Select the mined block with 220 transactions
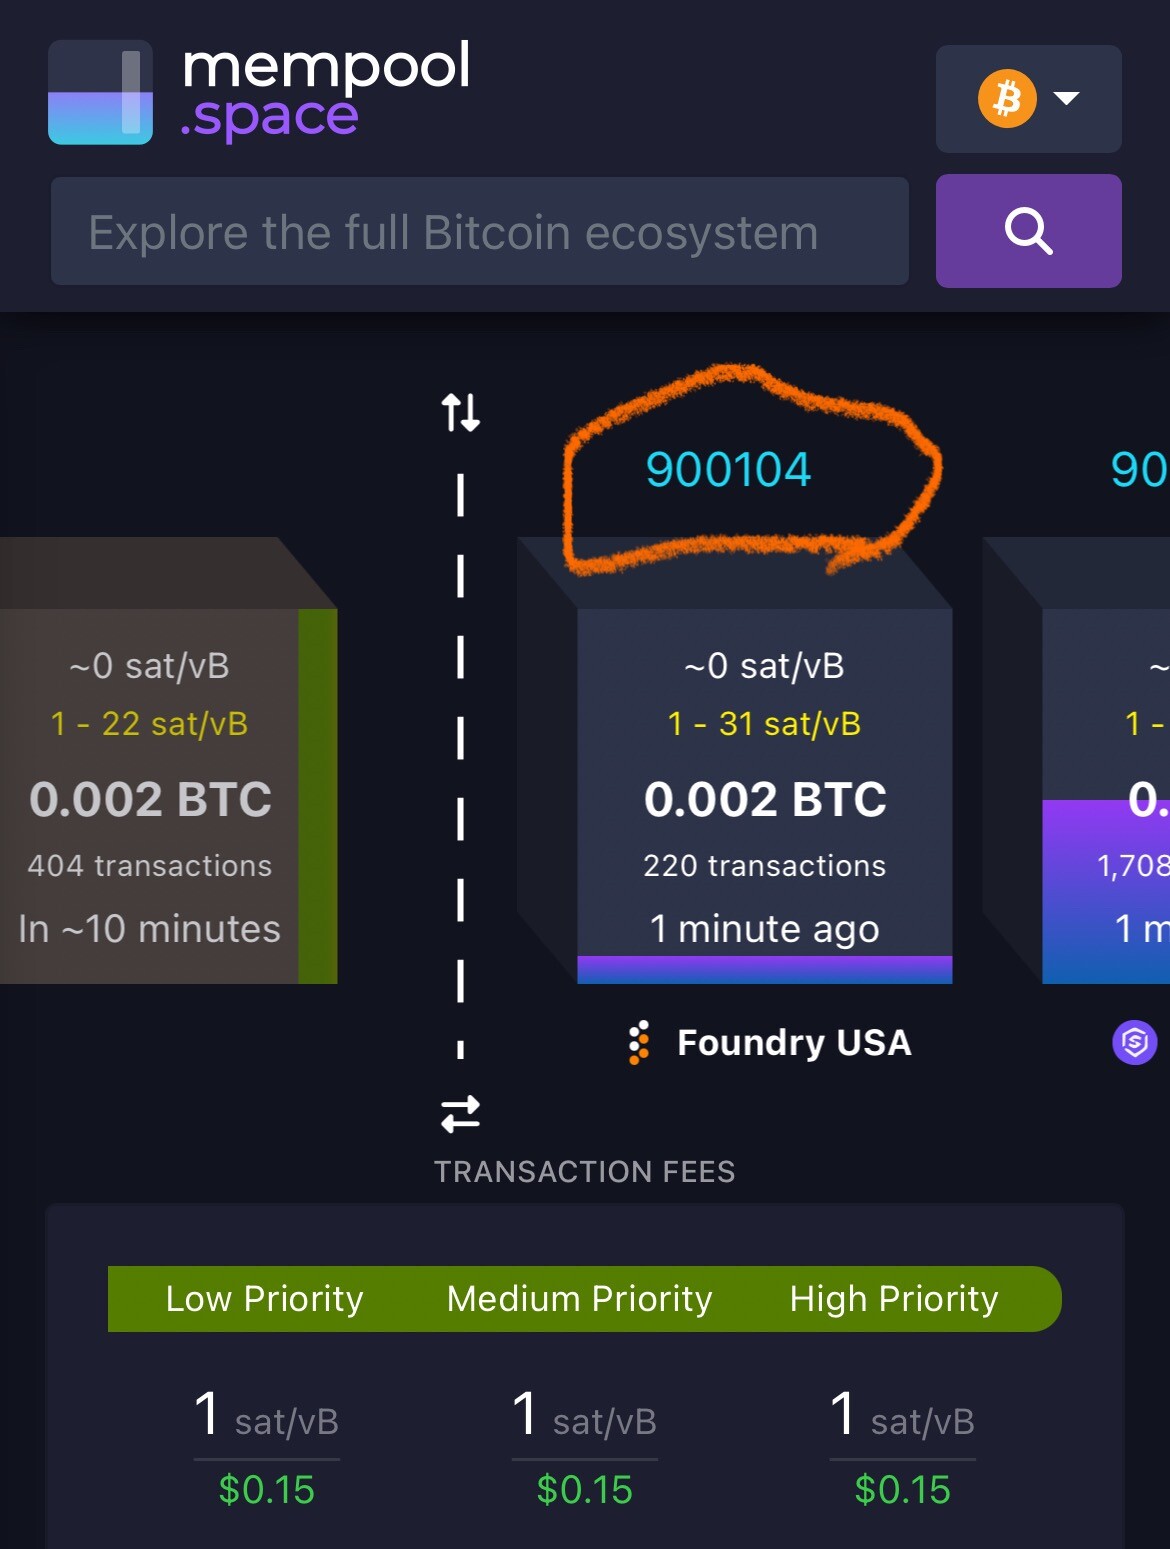Image resolution: width=1170 pixels, height=1549 pixels. coord(765,796)
